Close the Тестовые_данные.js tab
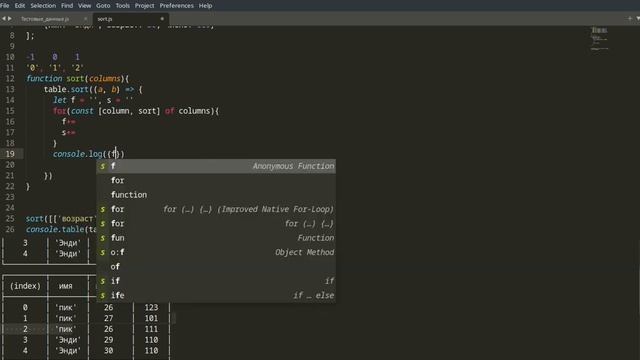Screen dimensions: 640x360 pyautogui.click(x=85, y=19)
